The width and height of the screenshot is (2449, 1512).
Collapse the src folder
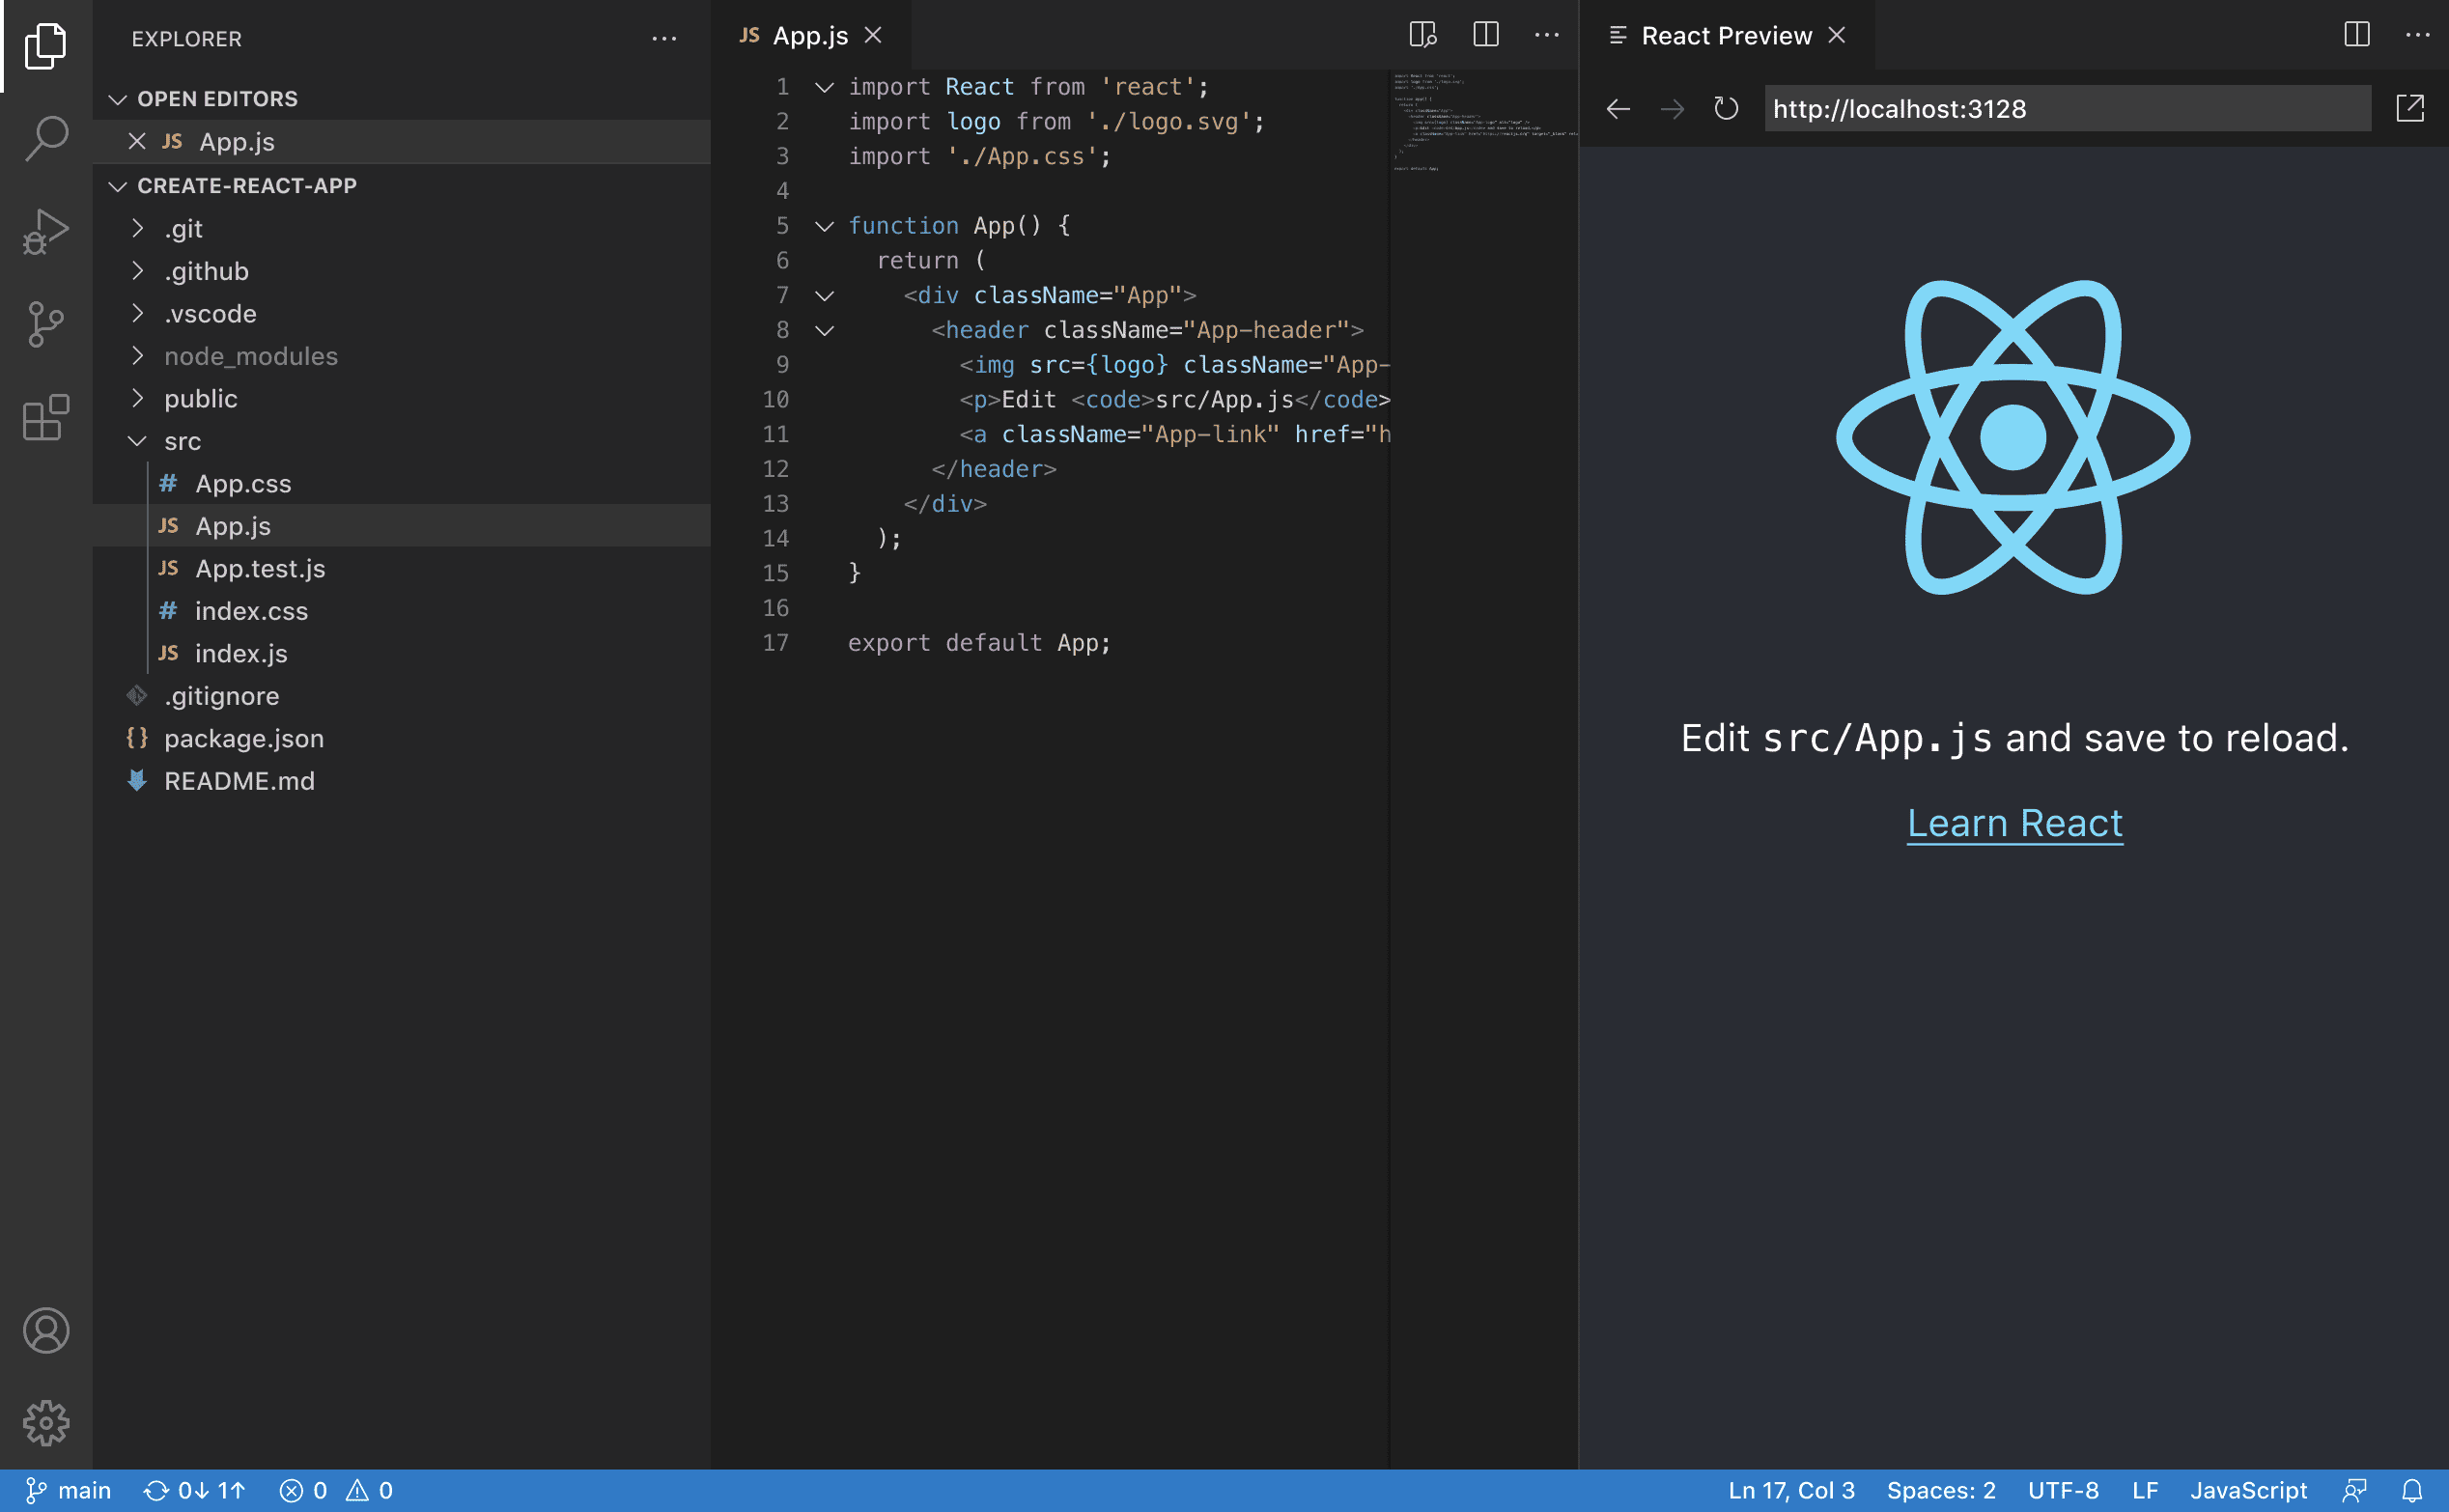(x=138, y=441)
